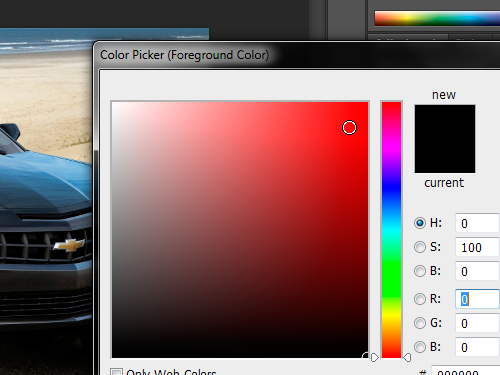The image size is (500, 375).
Task: Select the G green radio button
Action: pyautogui.click(x=420, y=323)
